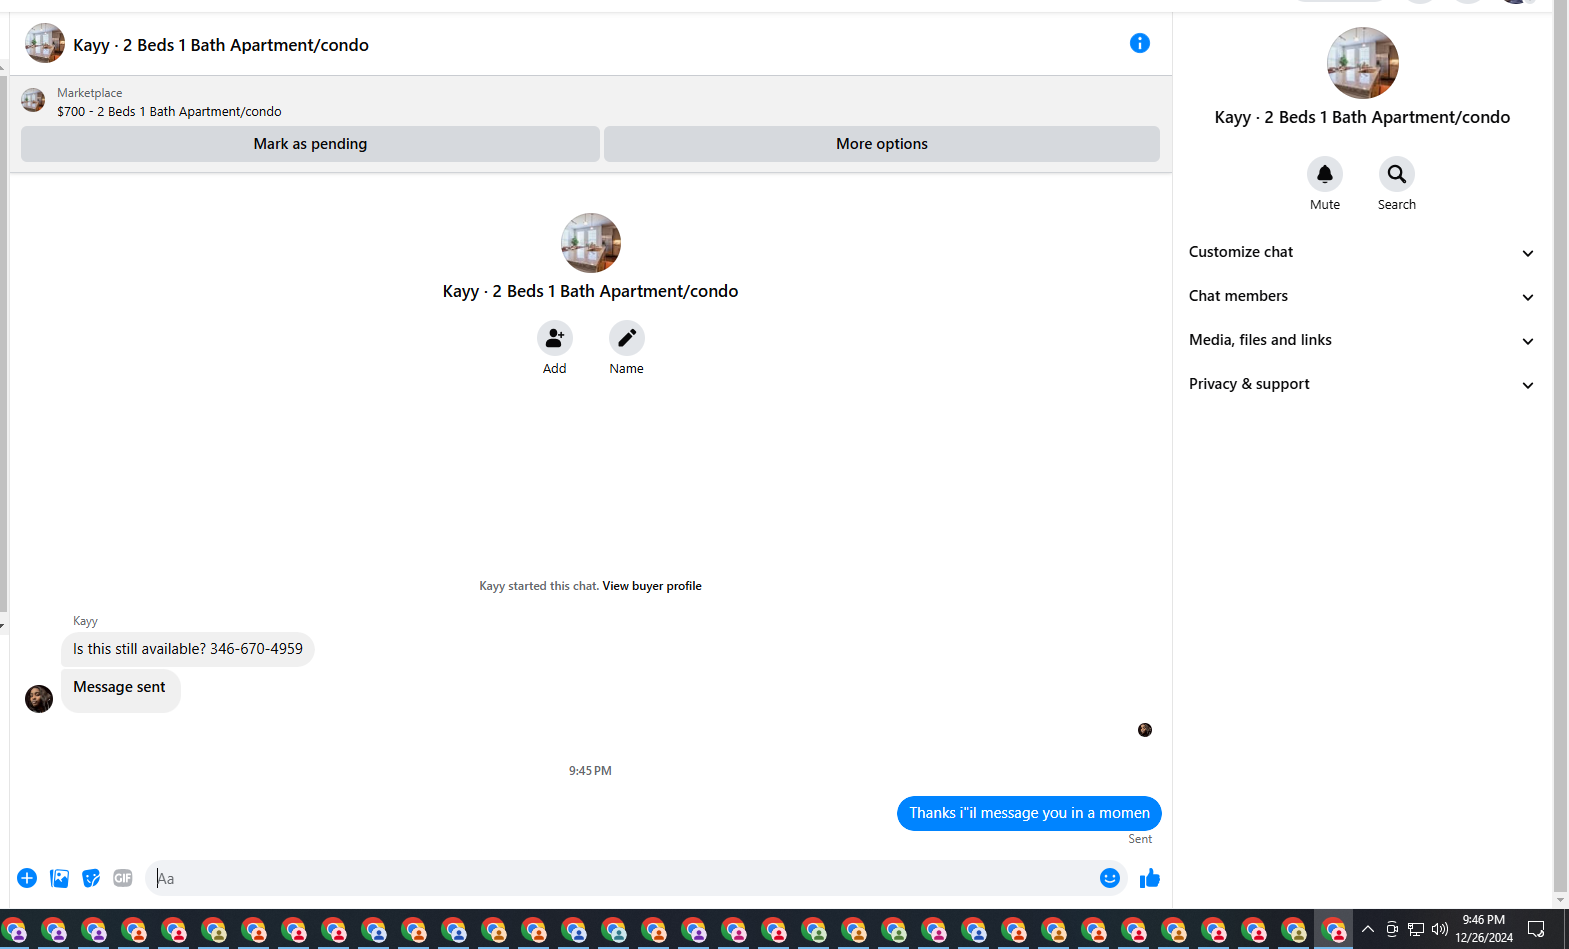Open more actions with the plus icon
Viewport: 1569px width, 949px height.
(27, 878)
